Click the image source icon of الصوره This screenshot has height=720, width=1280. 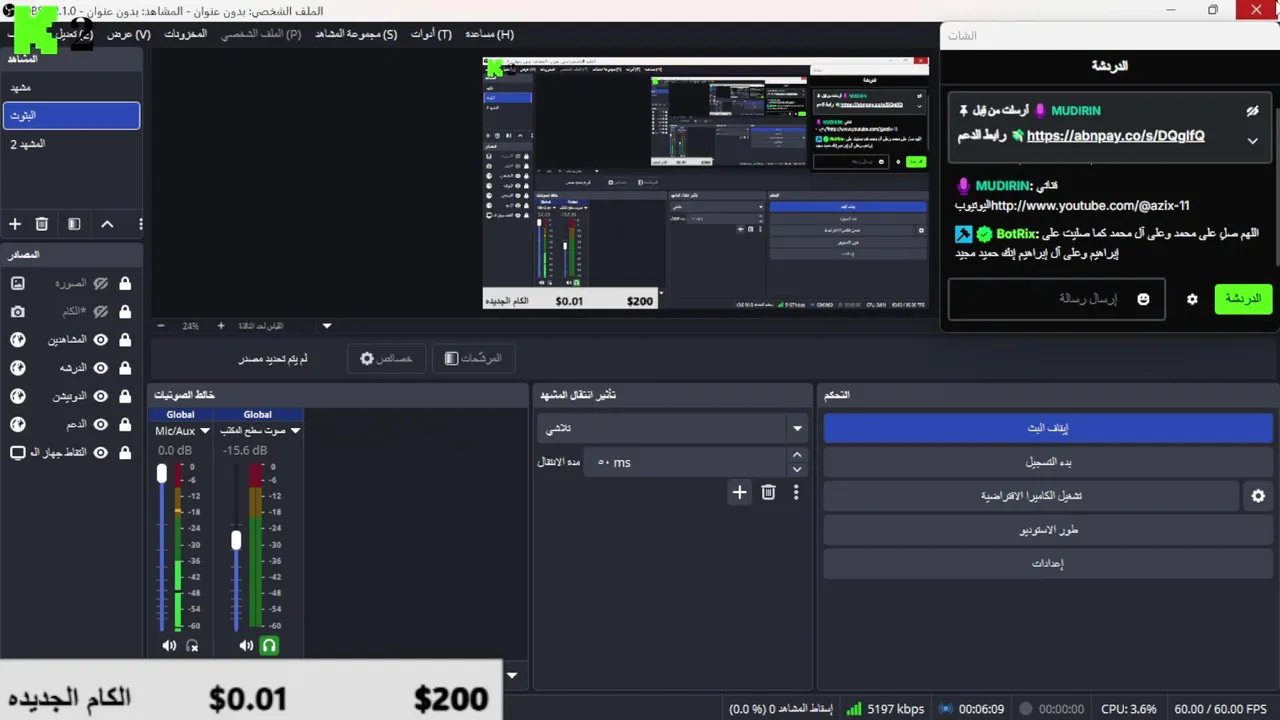(17, 284)
